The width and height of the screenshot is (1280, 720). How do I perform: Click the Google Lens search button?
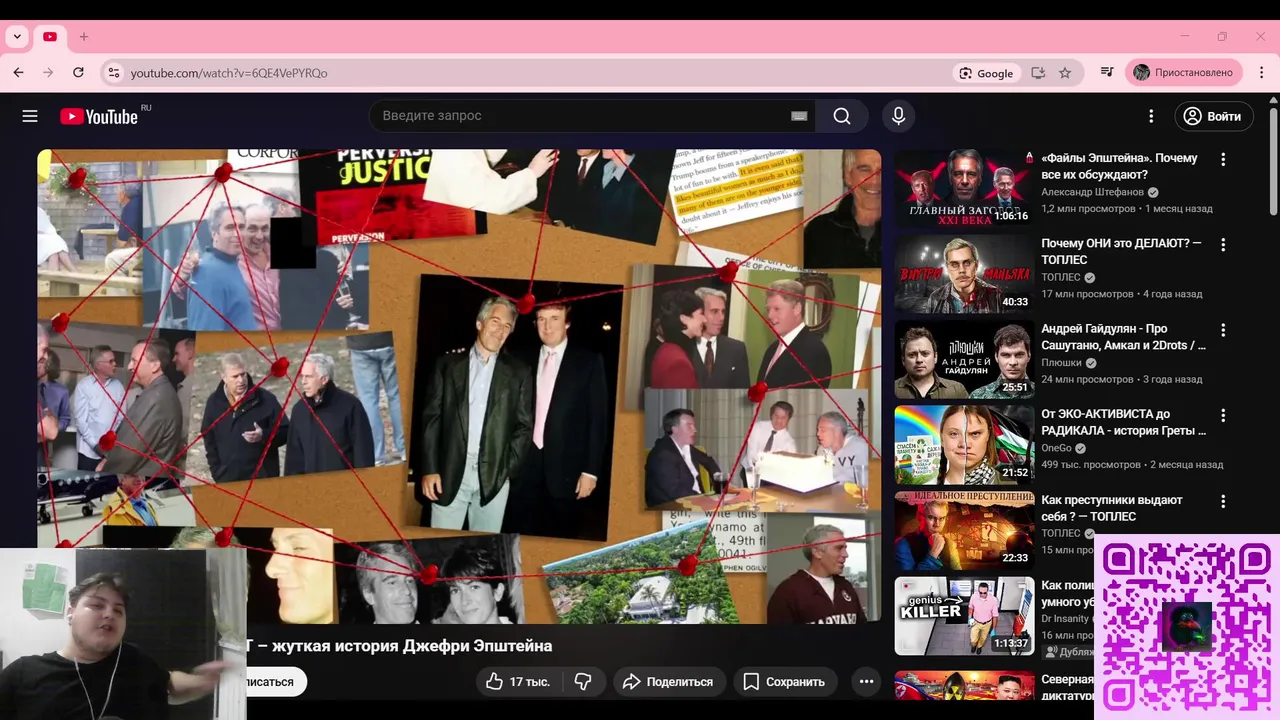pyautogui.click(x=986, y=73)
